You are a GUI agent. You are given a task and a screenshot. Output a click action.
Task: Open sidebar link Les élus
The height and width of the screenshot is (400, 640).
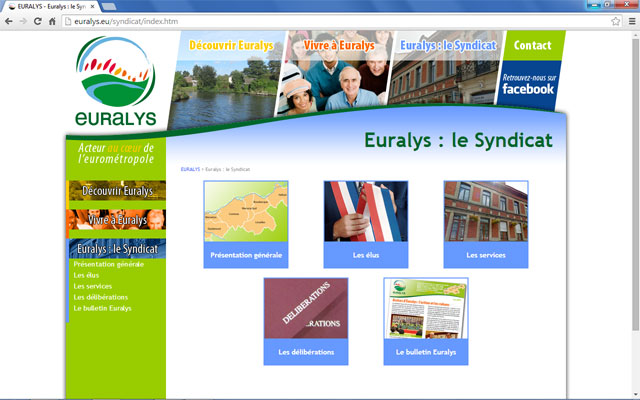[86, 275]
